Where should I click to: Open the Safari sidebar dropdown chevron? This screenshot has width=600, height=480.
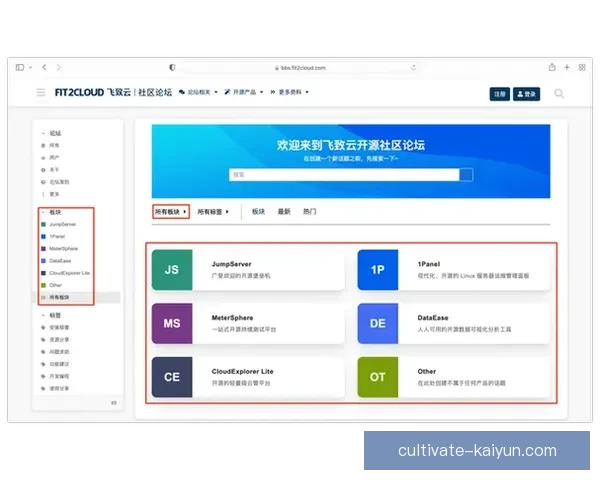coord(30,68)
